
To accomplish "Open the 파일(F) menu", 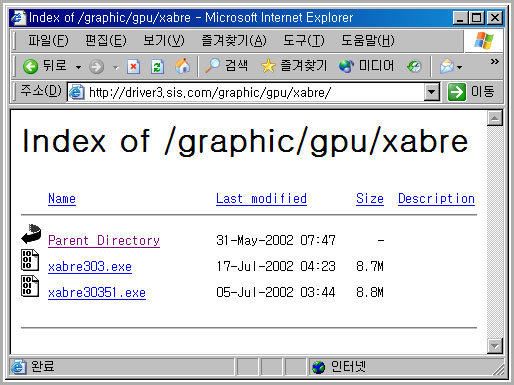I will click(48, 41).
